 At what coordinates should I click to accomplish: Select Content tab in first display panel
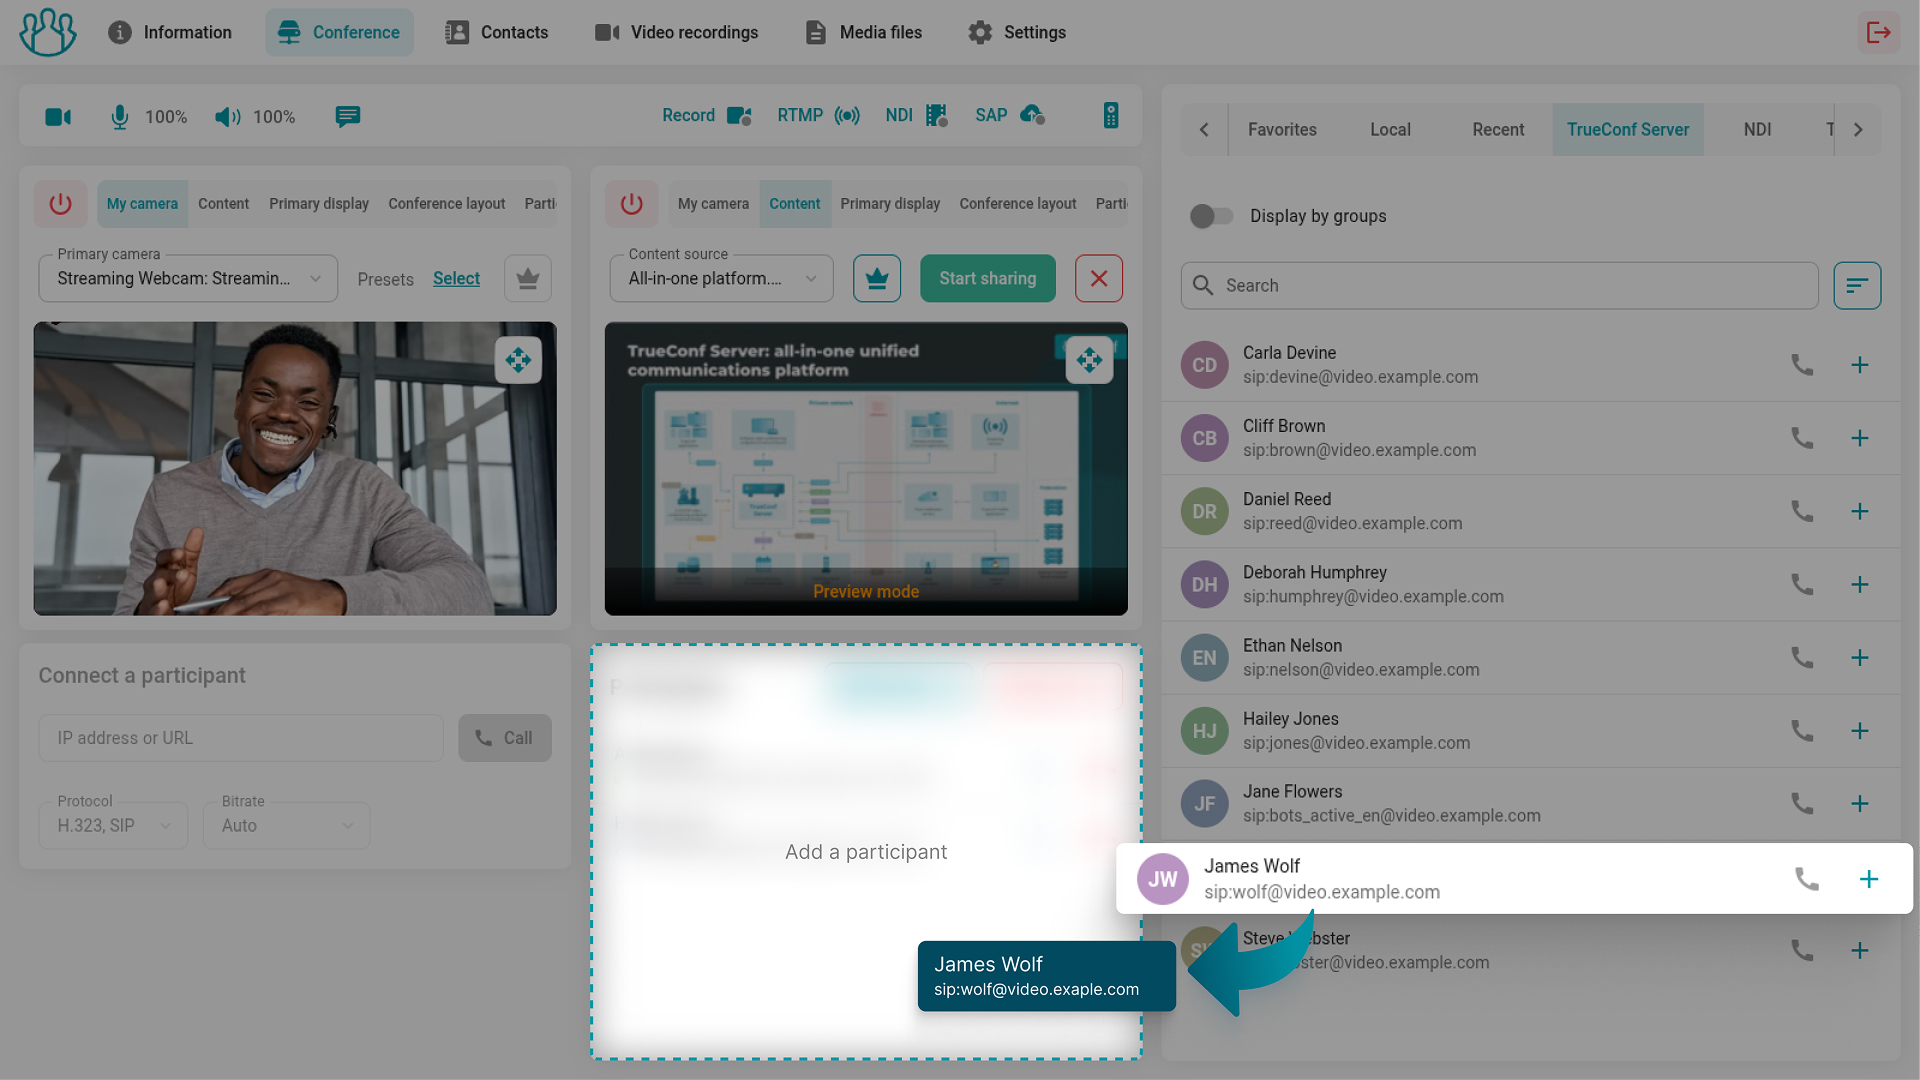click(x=223, y=204)
